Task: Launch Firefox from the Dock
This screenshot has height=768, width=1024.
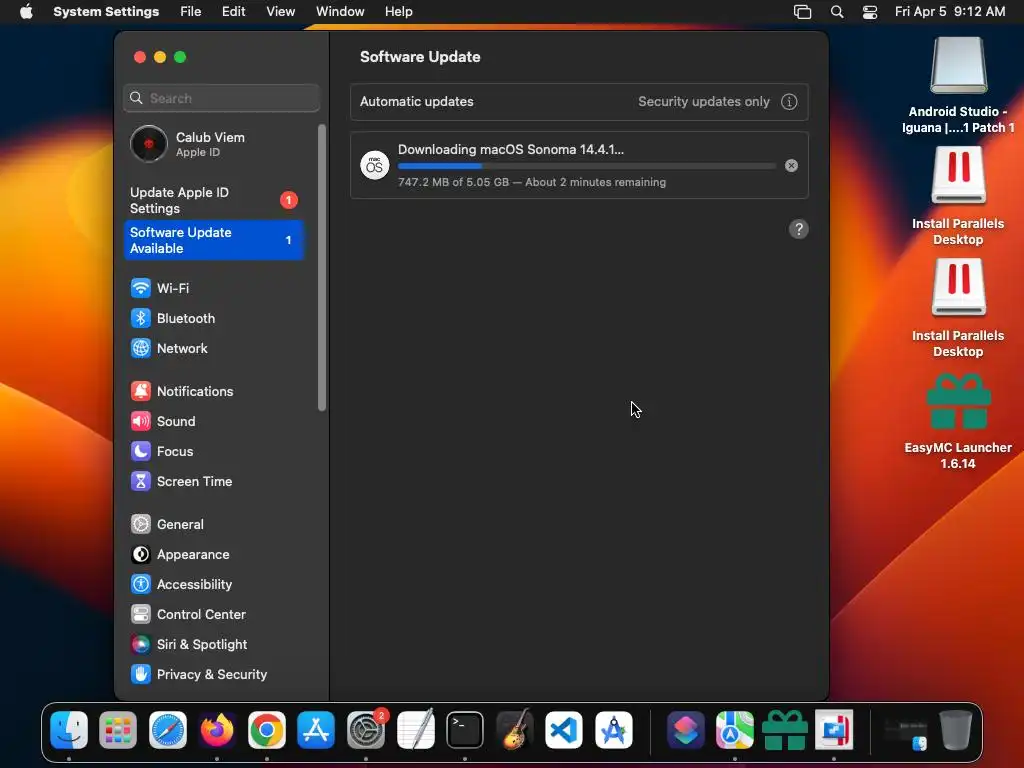Action: pos(217,729)
